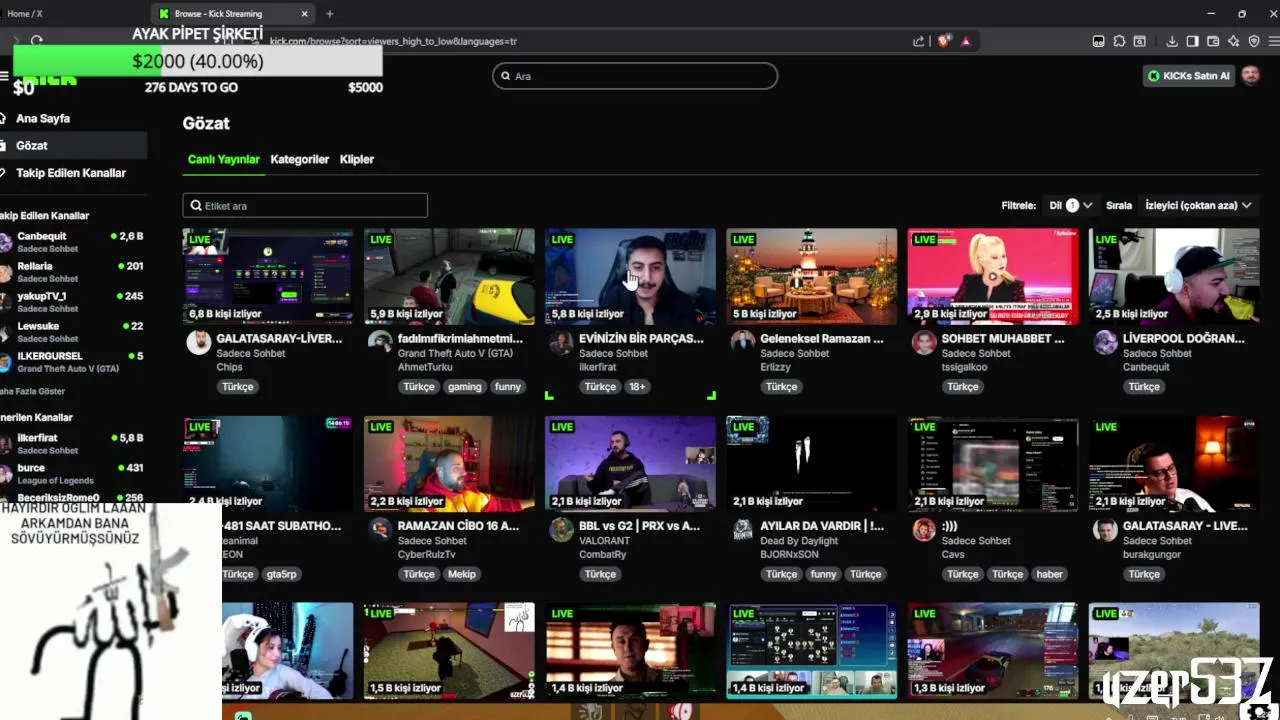Open Canbequit in followed channels sidebar
Viewport: 1280px width, 720px height.
(72, 243)
